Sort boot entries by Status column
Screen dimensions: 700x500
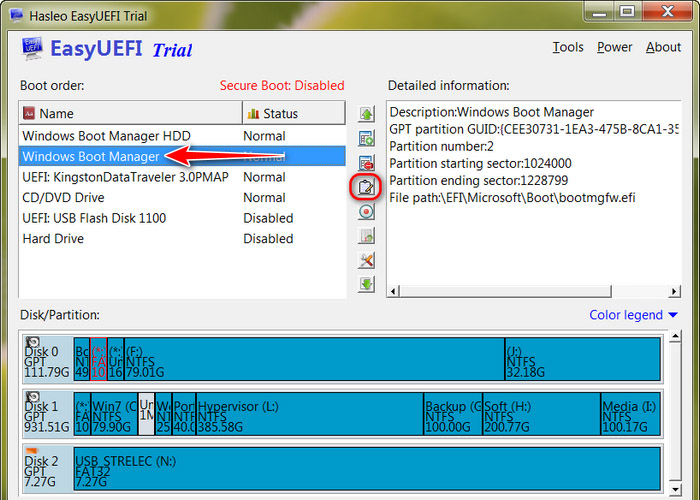click(294, 113)
